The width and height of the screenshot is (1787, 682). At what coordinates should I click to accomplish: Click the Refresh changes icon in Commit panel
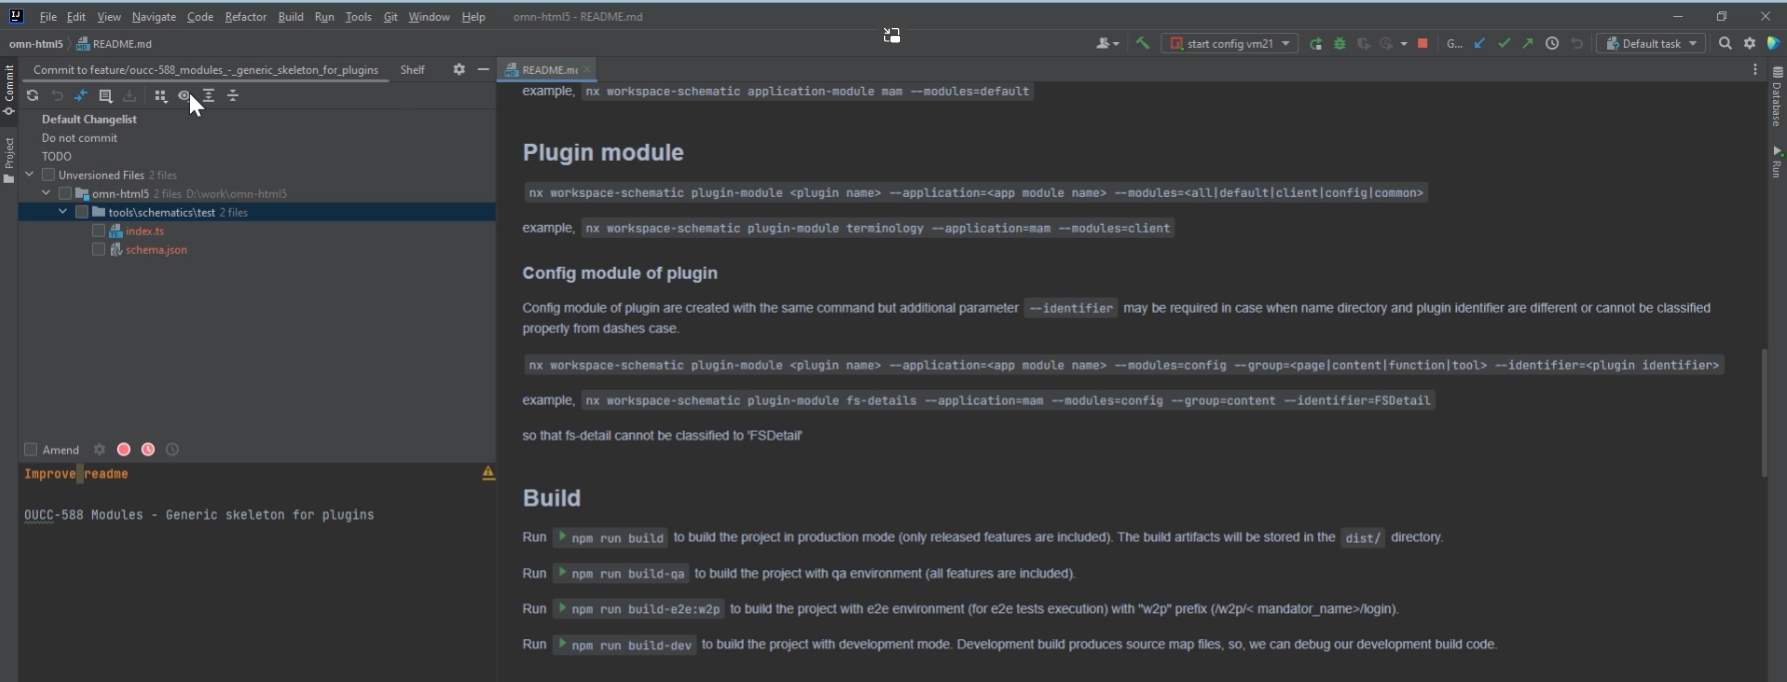pos(32,96)
